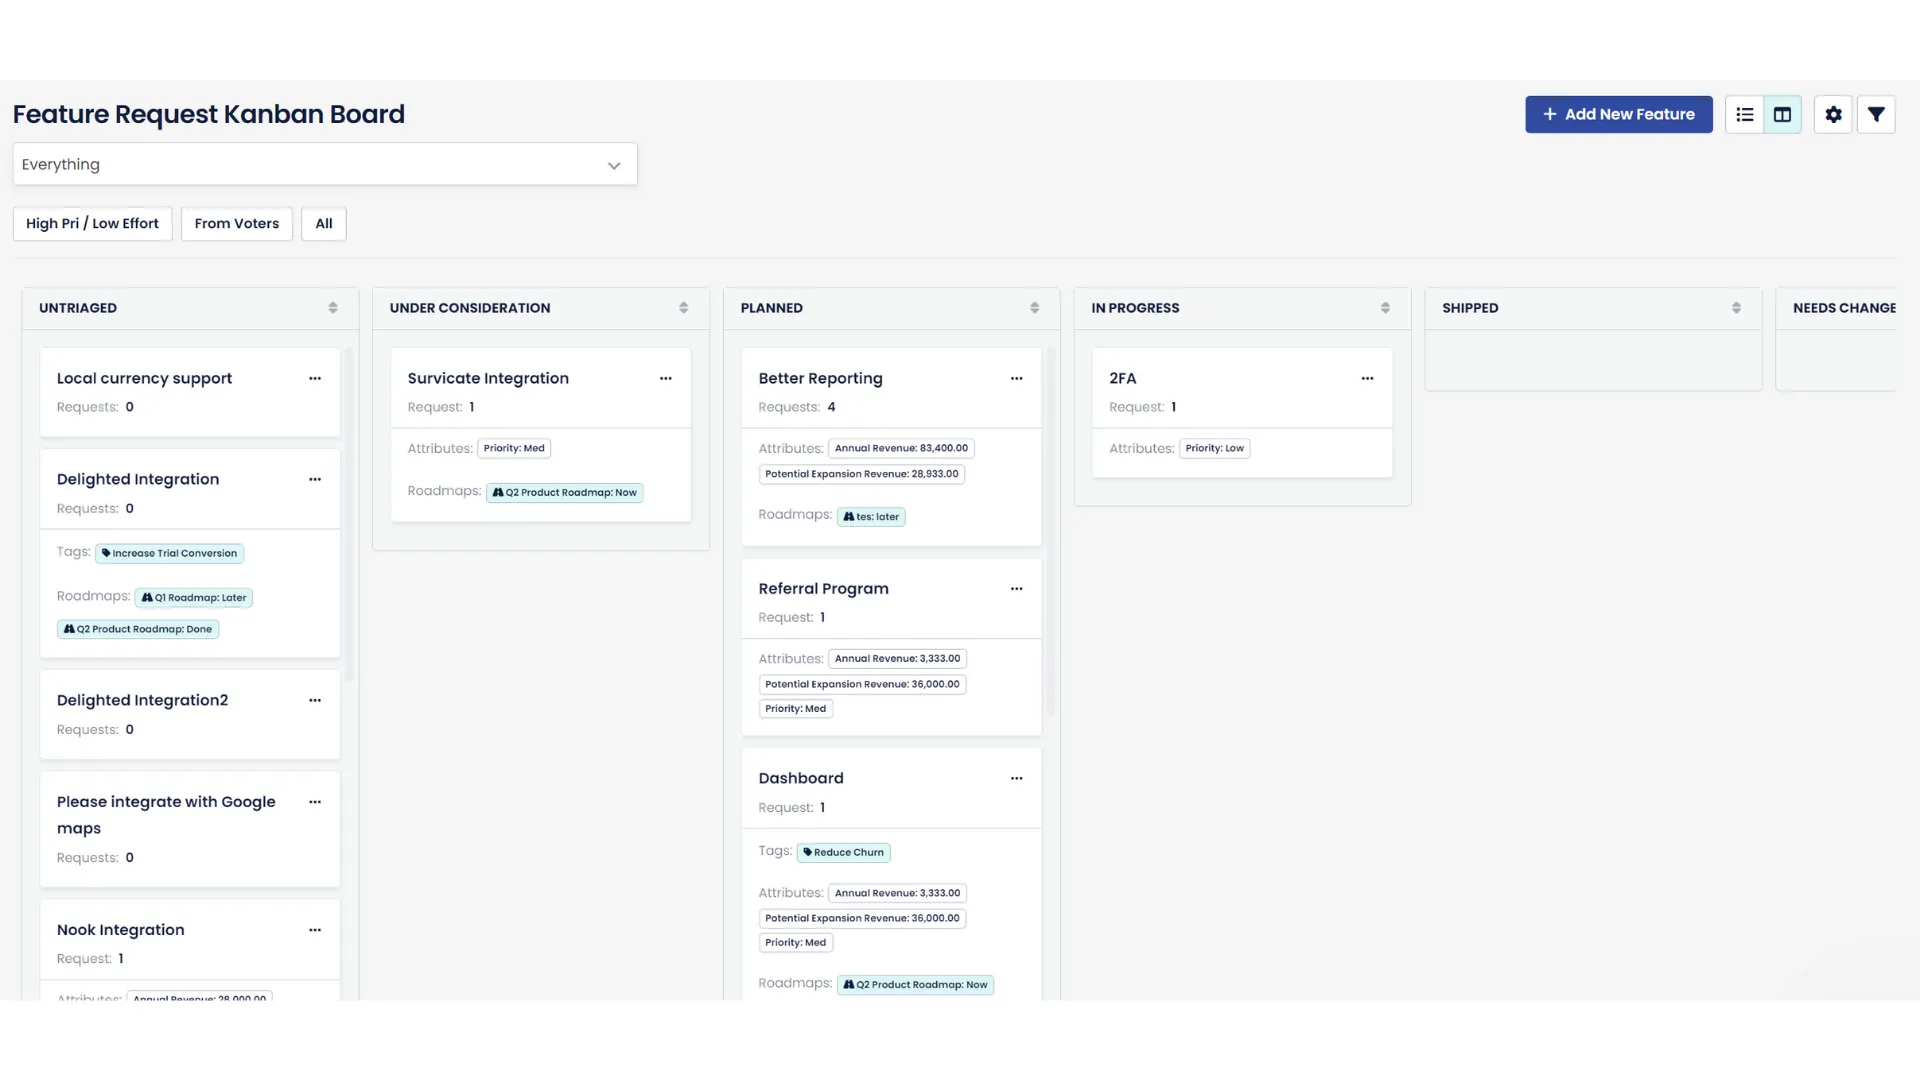Select High Pri / Low Effort filter
Screen dimensions: 1920x1080
click(x=92, y=224)
